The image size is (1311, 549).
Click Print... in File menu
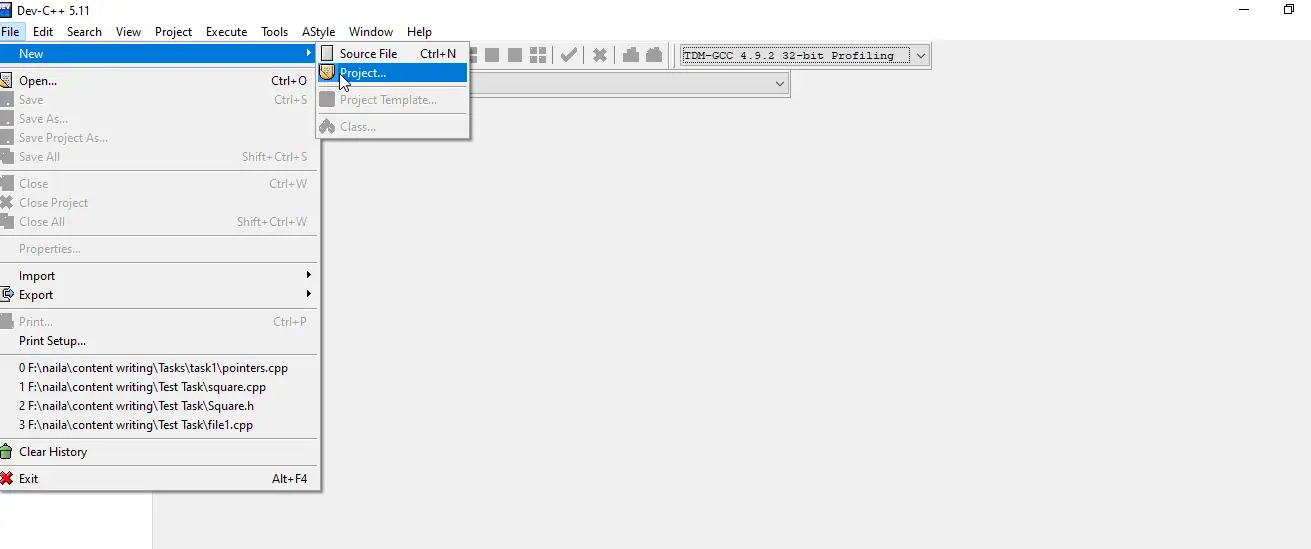tap(159, 322)
